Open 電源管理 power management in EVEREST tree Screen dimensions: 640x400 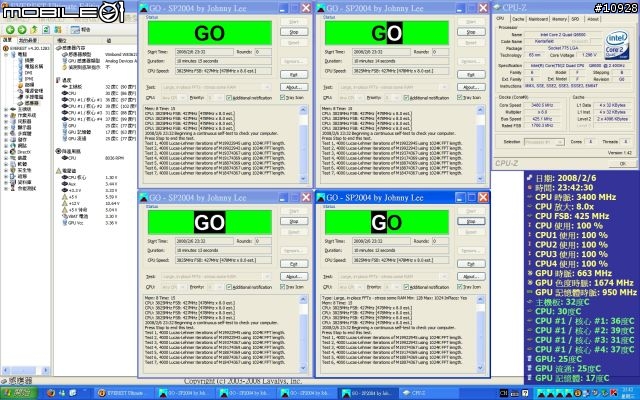point(31,91)
